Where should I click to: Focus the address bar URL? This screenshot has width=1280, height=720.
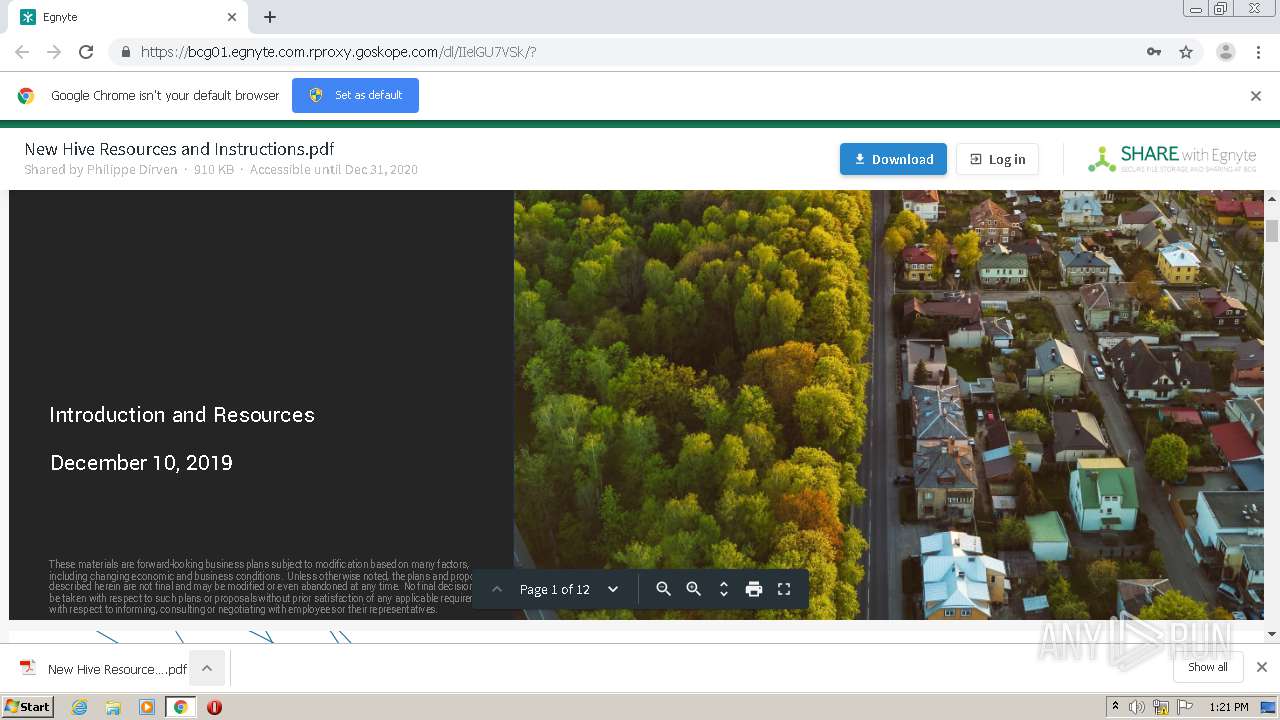pos(338,52)
